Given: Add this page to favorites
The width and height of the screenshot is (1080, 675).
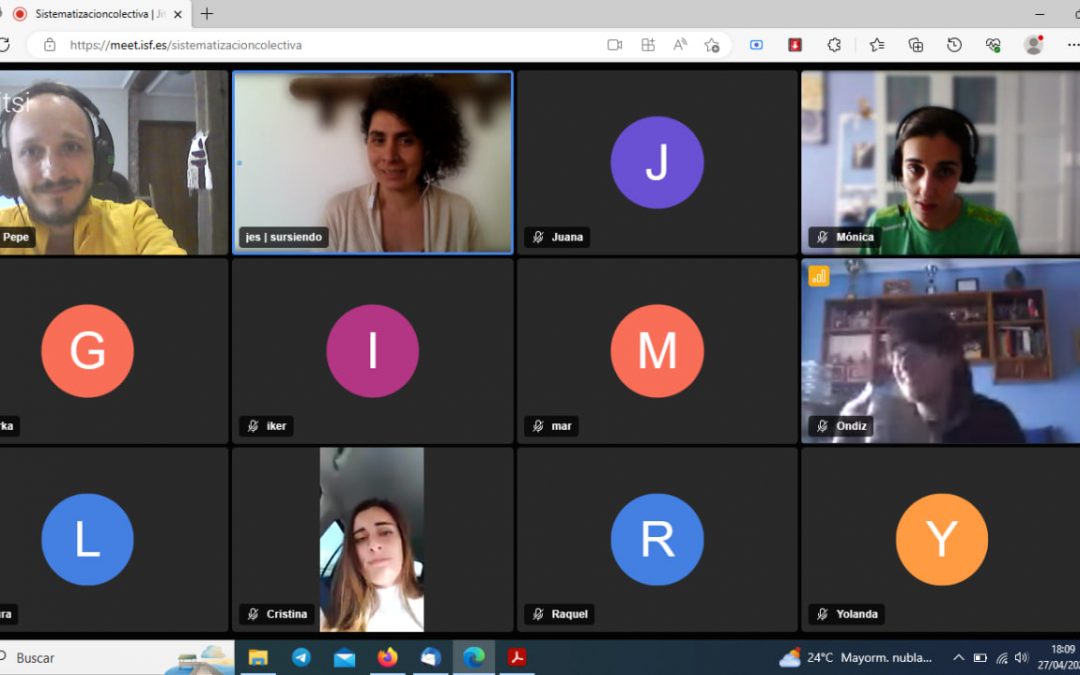Looking at the screenshot, I should [712, 45].
